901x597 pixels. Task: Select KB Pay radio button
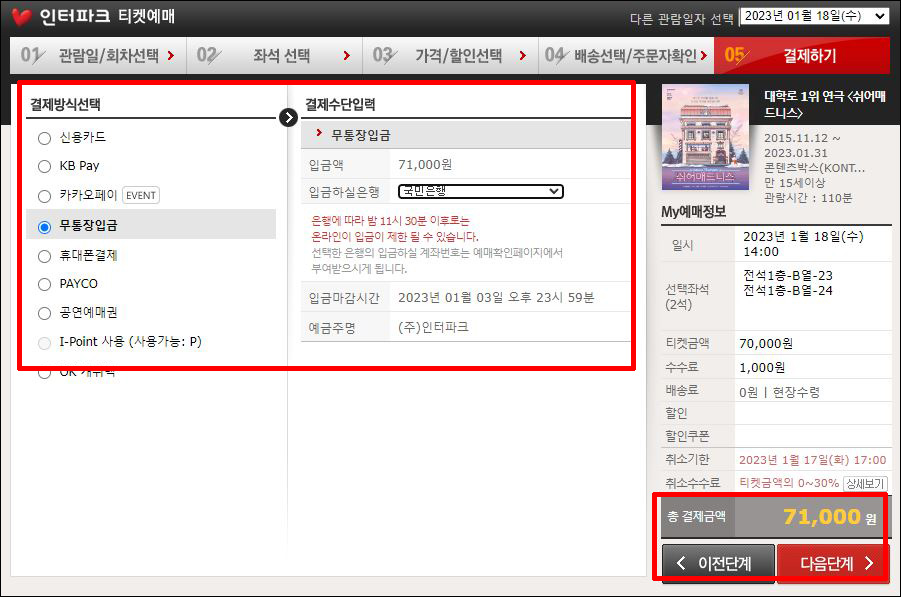coord(44,167)
